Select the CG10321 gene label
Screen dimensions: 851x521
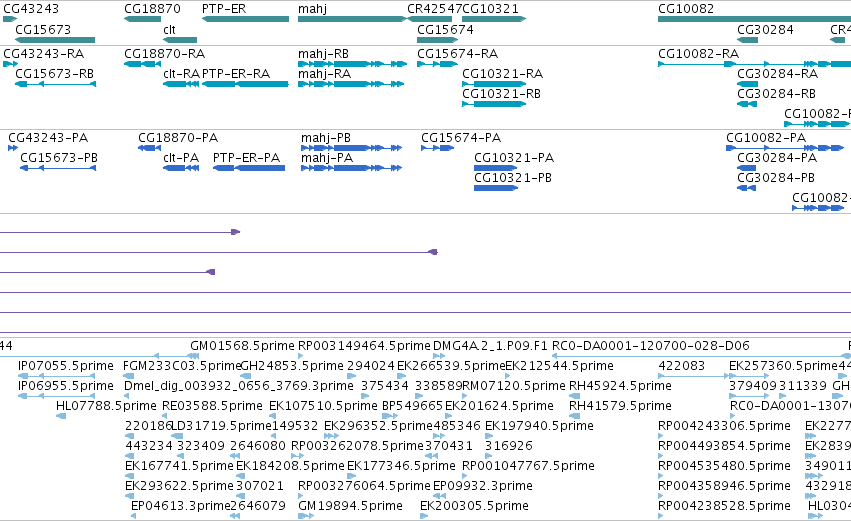pyautogui.click(x=491, y=9)
